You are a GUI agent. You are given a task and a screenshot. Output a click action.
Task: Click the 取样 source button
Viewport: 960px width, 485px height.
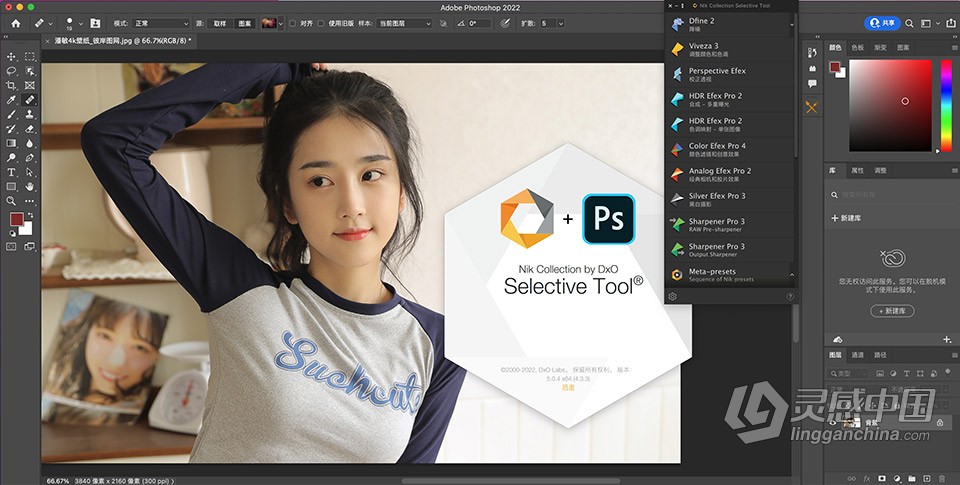[220, 23]
